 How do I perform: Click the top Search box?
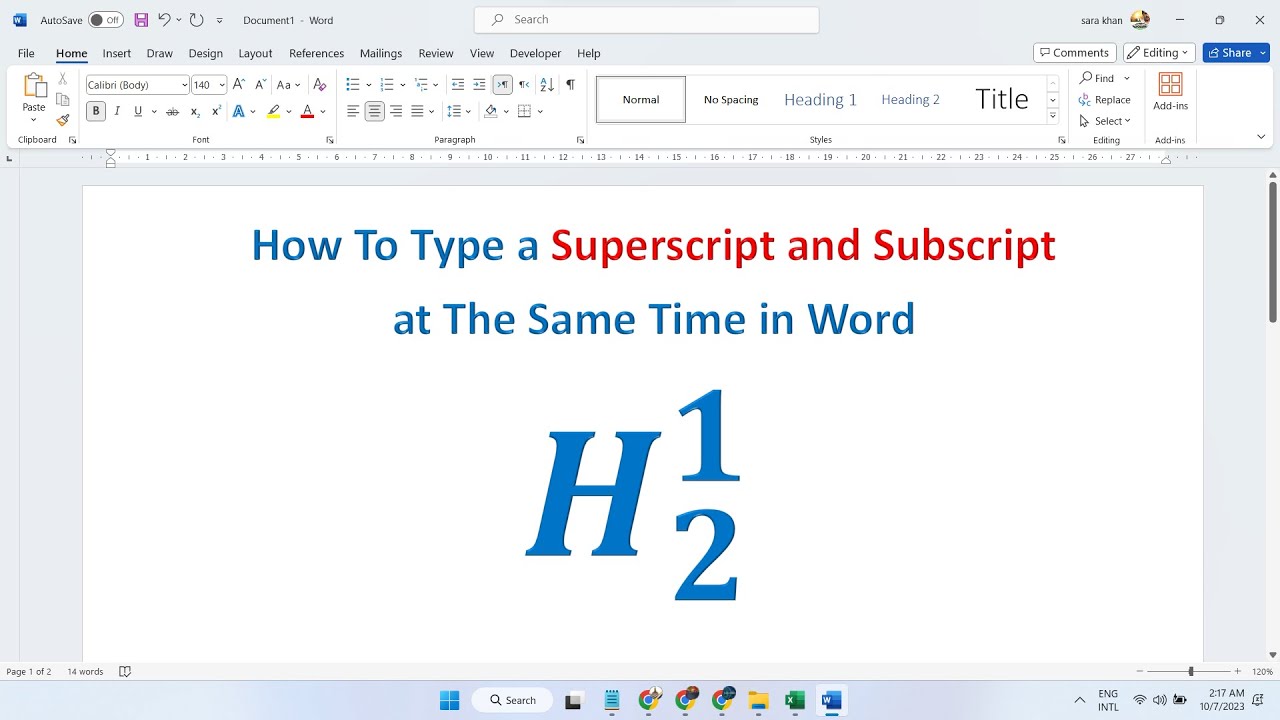(x=647, y=20)
